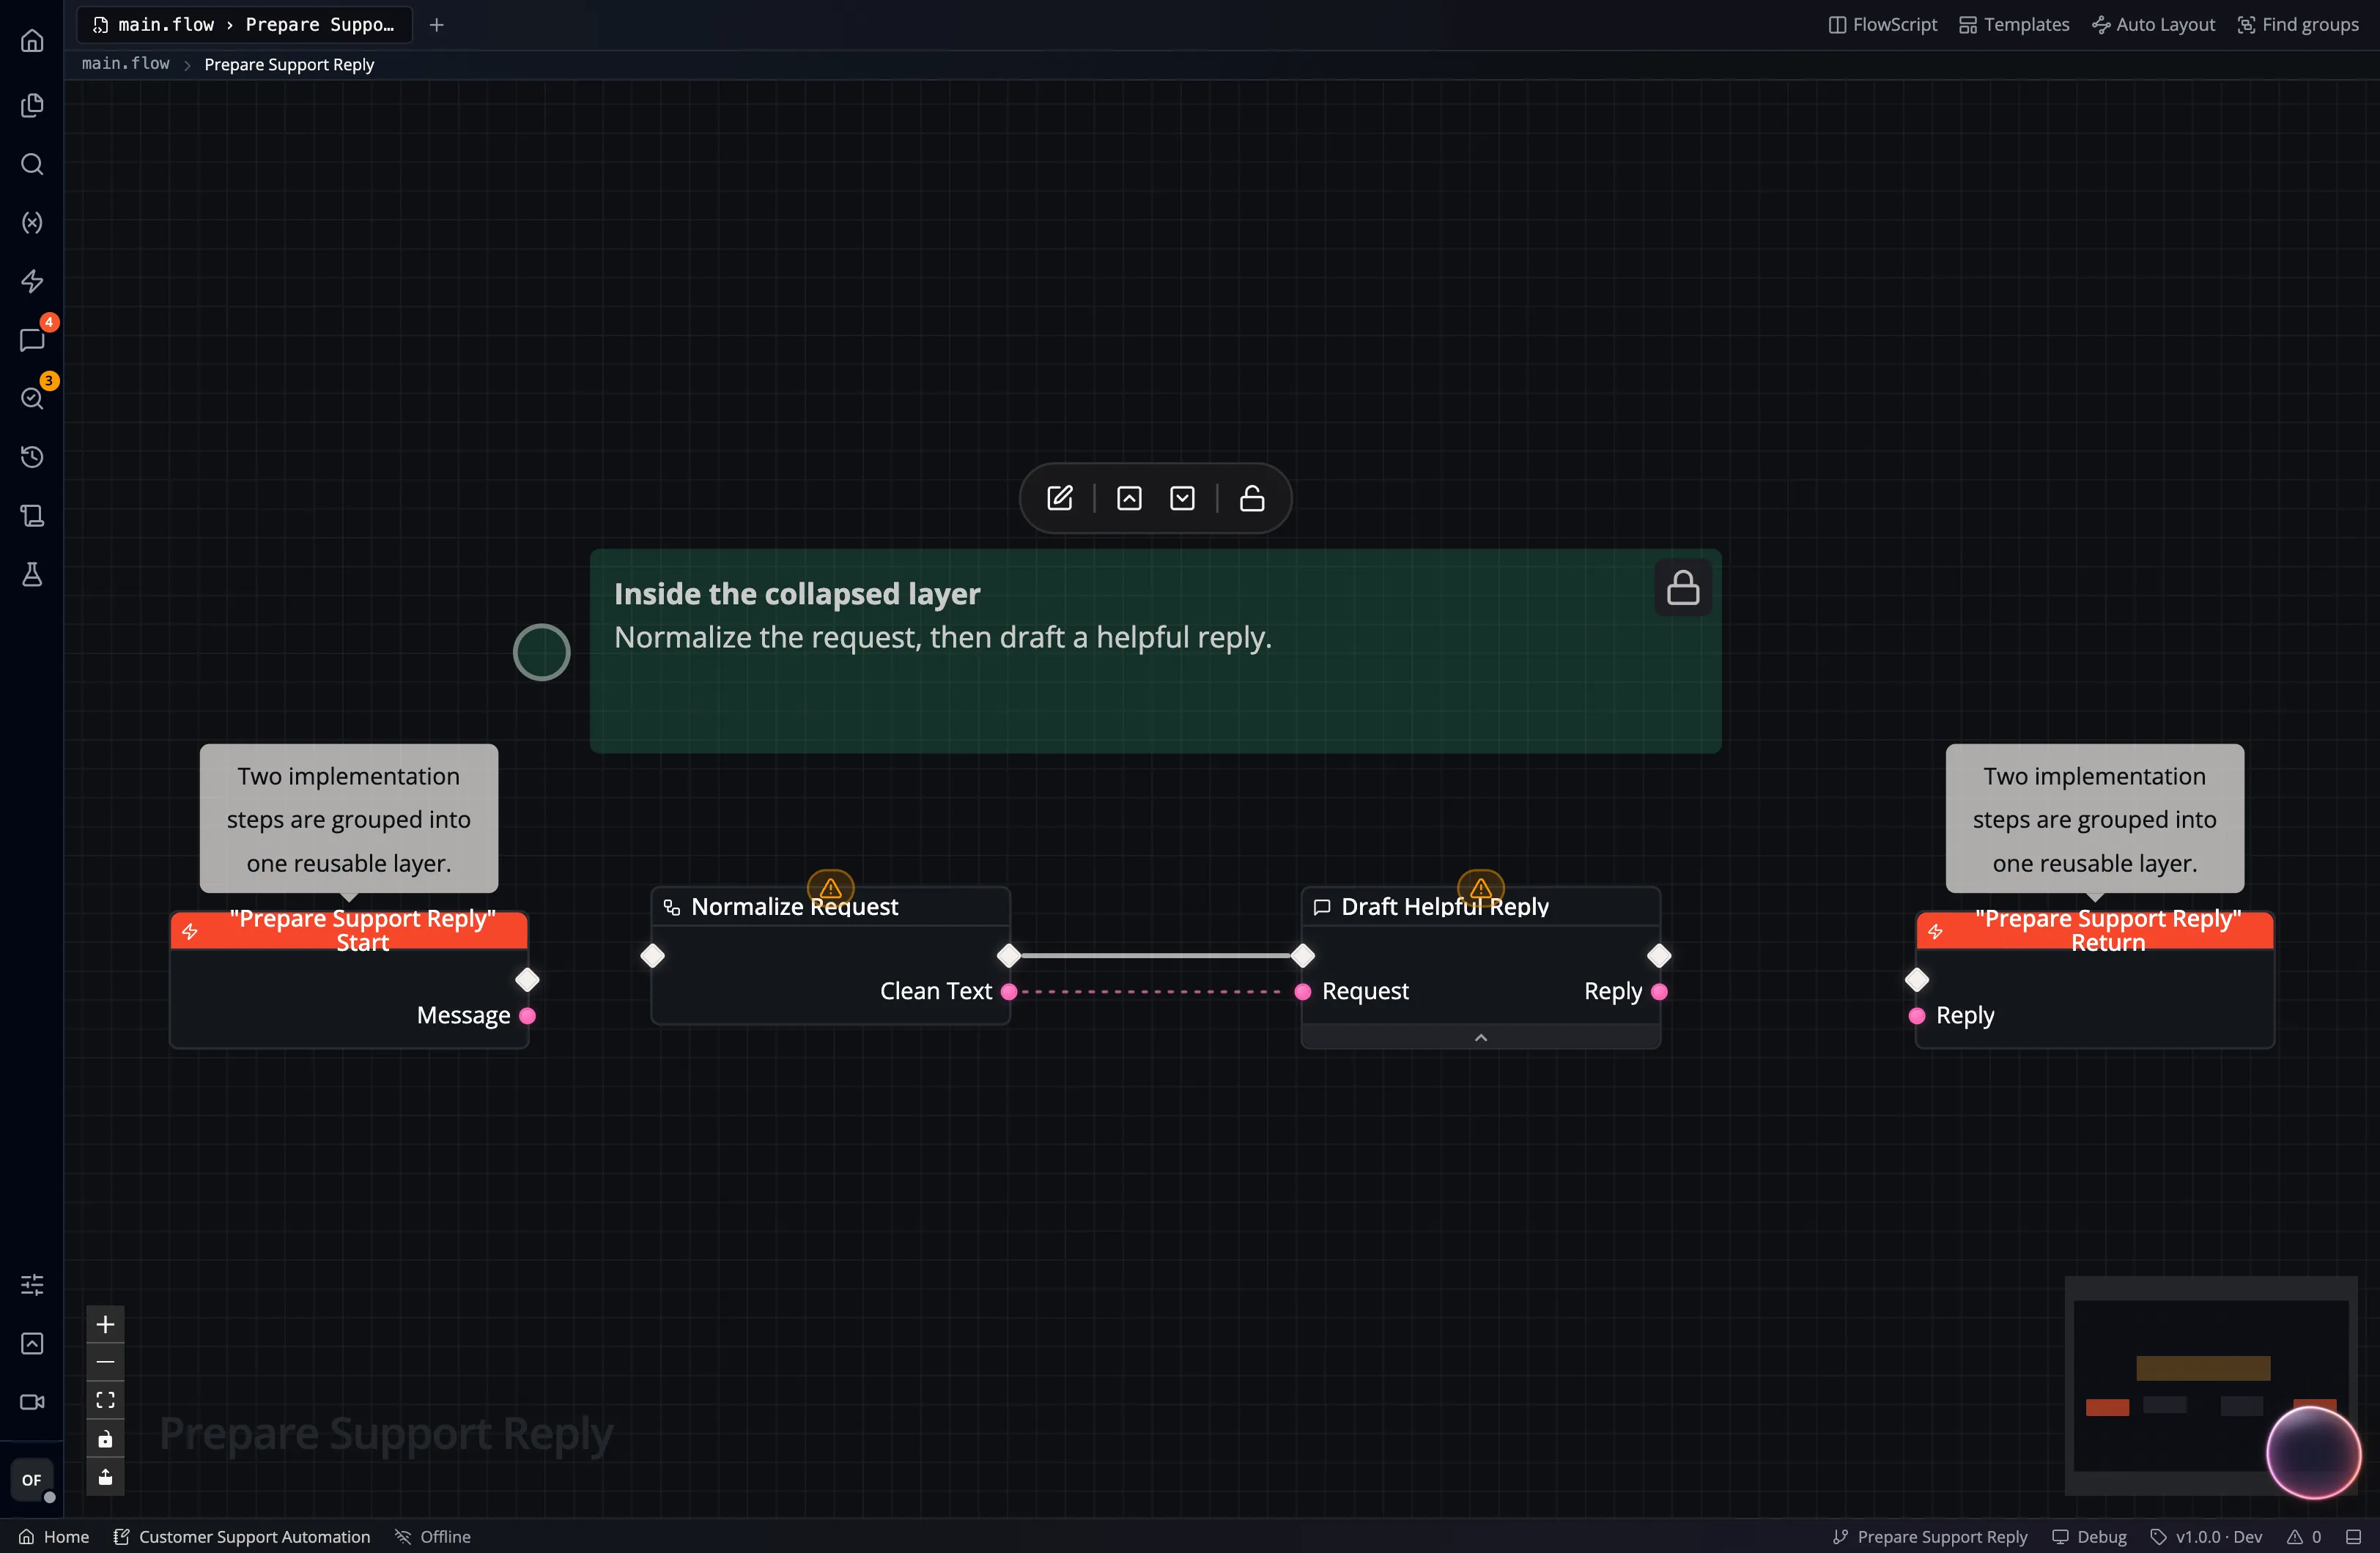
Task: Open the flask testing sidebar icon
Action: [x=32, y=574]
